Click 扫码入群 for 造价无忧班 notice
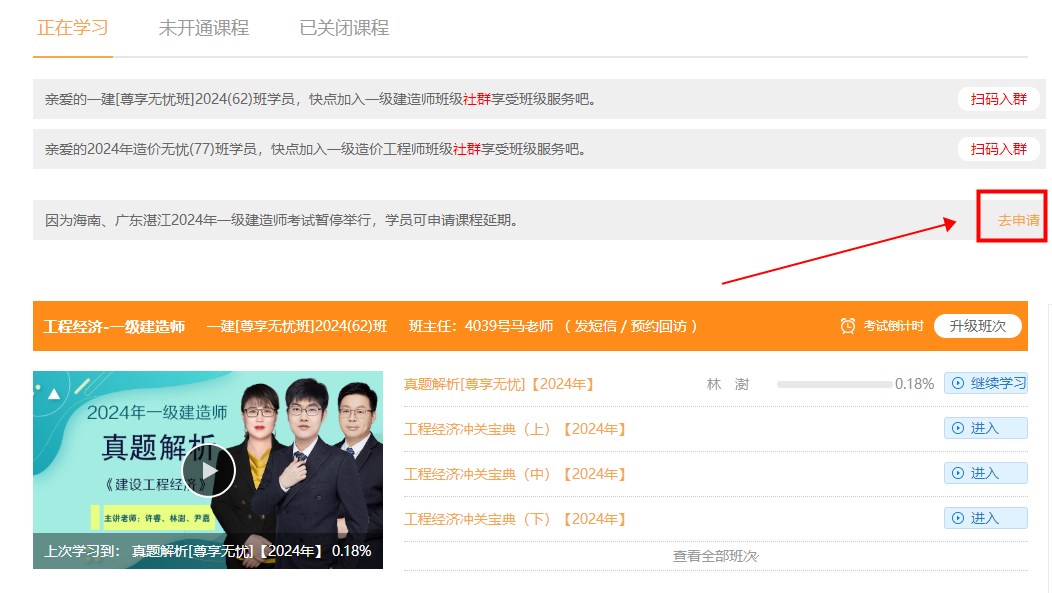 [998, 149]
